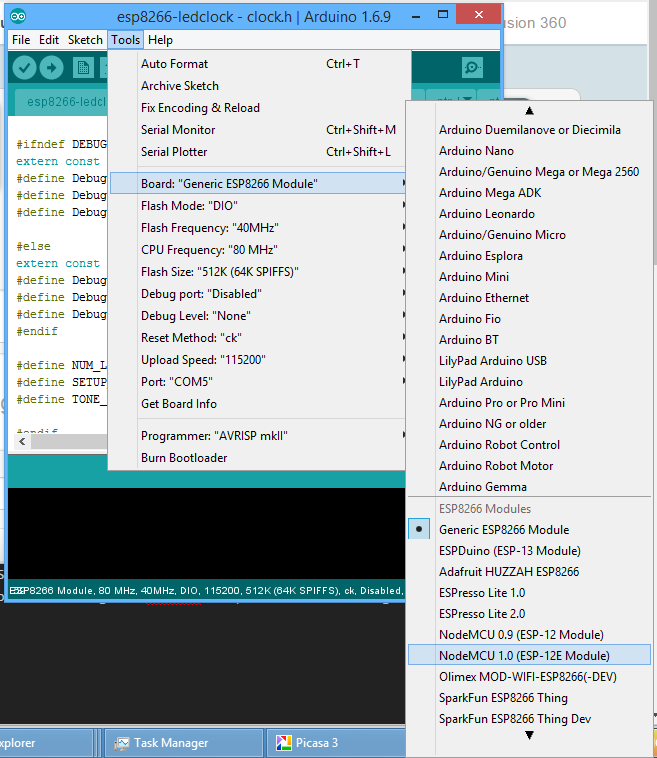Select Arduino Duemilanove or Diecimila board
657x758 pixels.
pyautogui.click(x=529, y=130)
